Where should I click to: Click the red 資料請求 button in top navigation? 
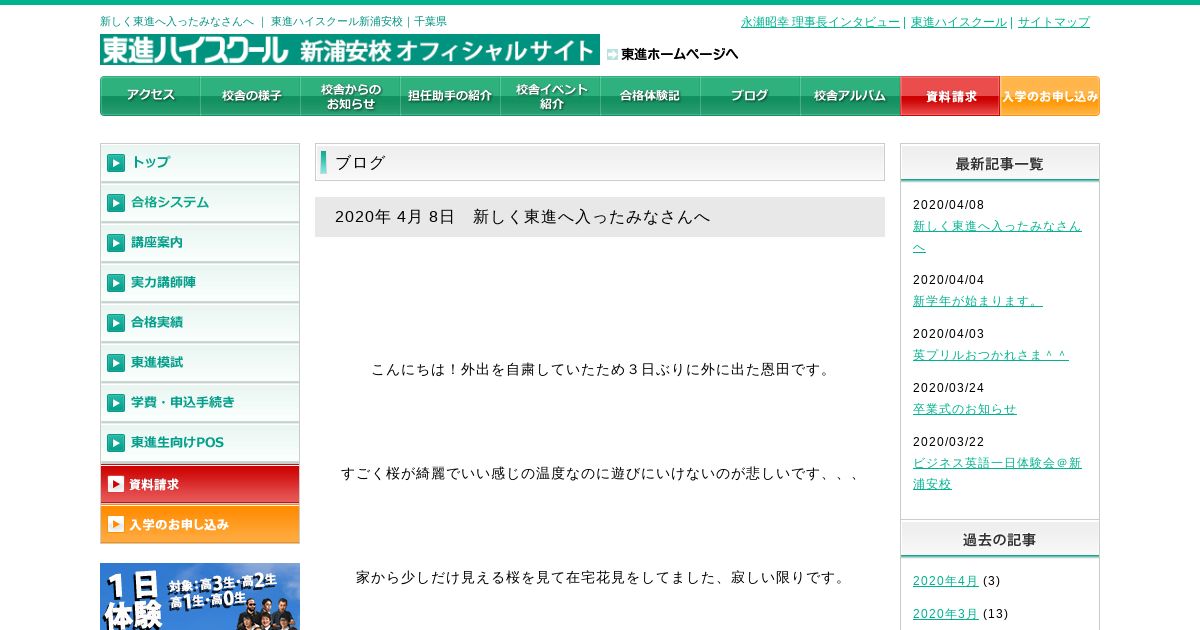coord(950,96)
